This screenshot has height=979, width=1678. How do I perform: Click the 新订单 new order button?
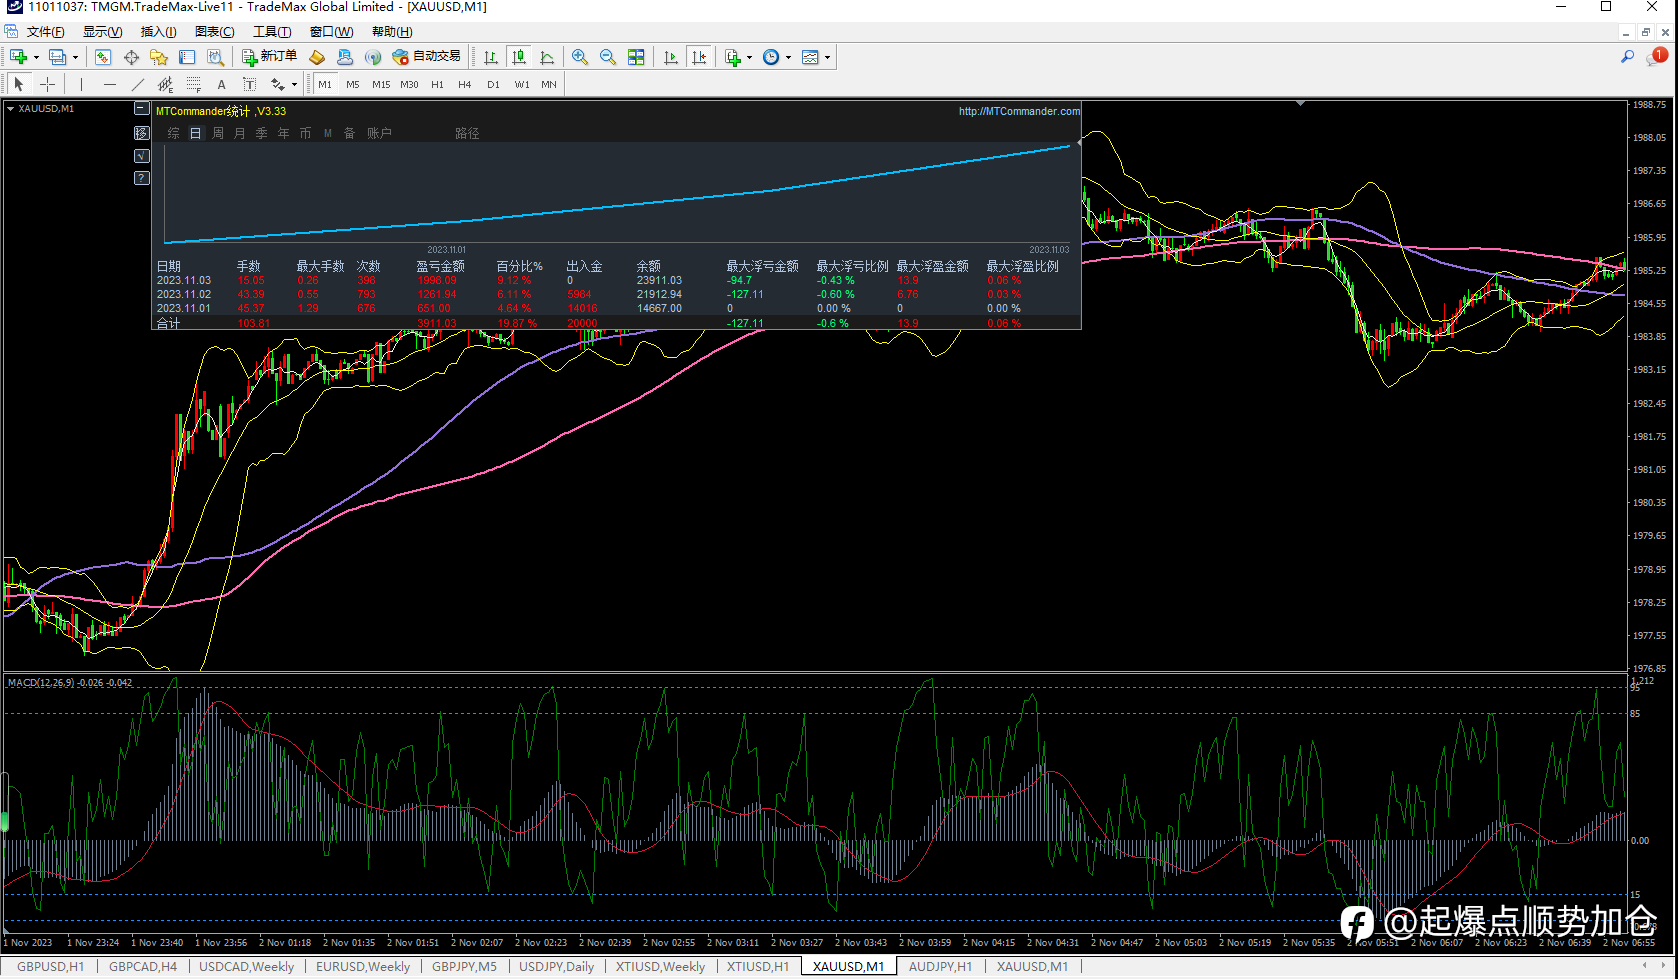pos(270,57)
